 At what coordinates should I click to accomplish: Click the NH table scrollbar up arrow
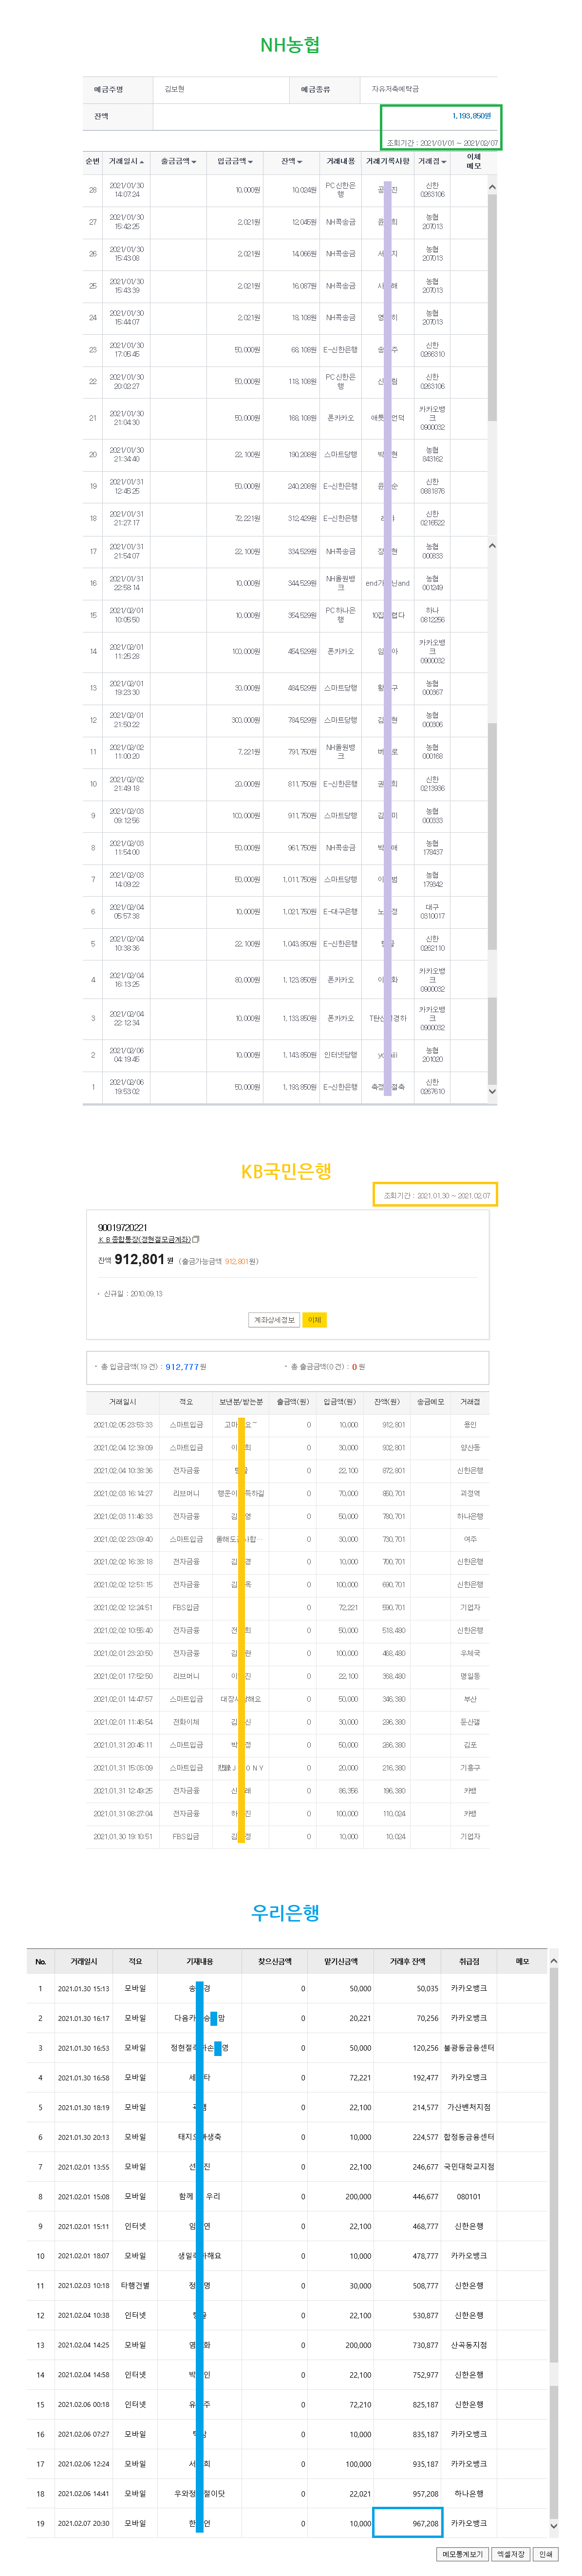pos(492,187)
